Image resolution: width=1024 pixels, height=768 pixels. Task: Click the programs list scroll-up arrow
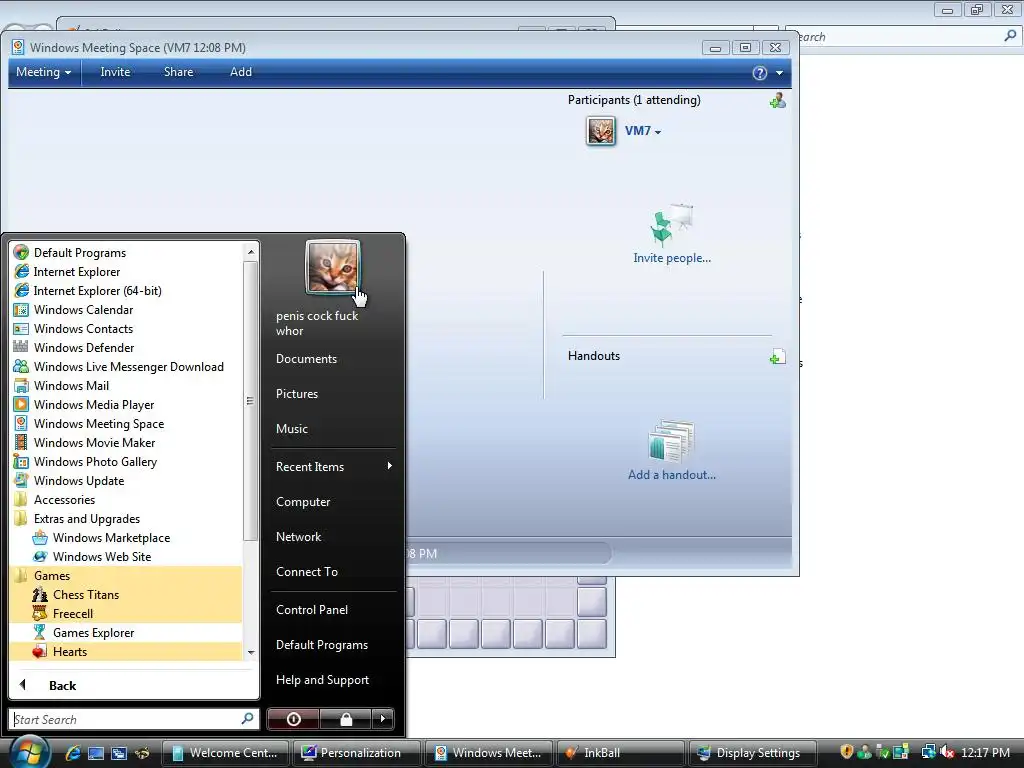(x=251, y=251)
